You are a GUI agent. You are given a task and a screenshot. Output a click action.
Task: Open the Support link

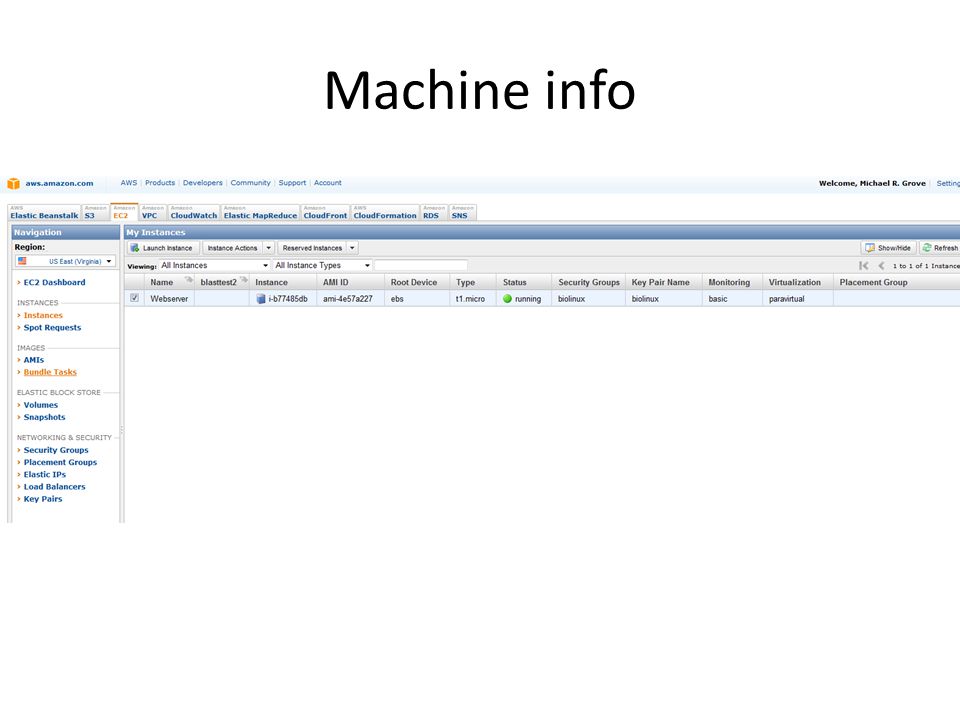292,183
